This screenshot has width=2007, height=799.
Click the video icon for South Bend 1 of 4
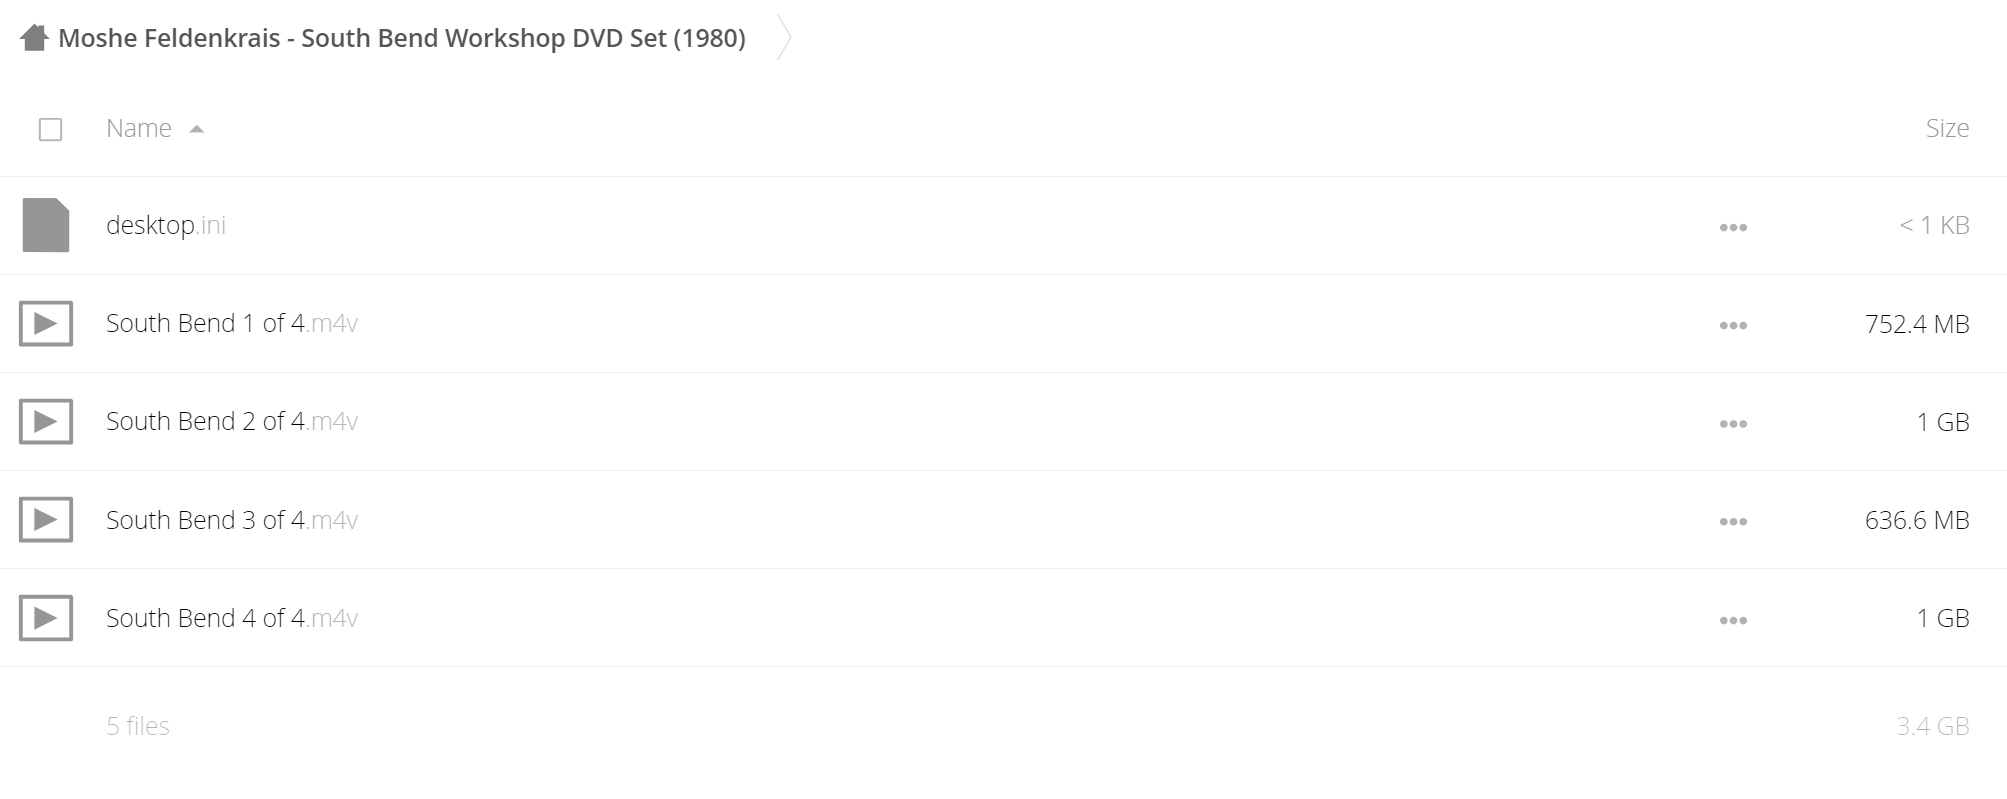tap(46, 323)
